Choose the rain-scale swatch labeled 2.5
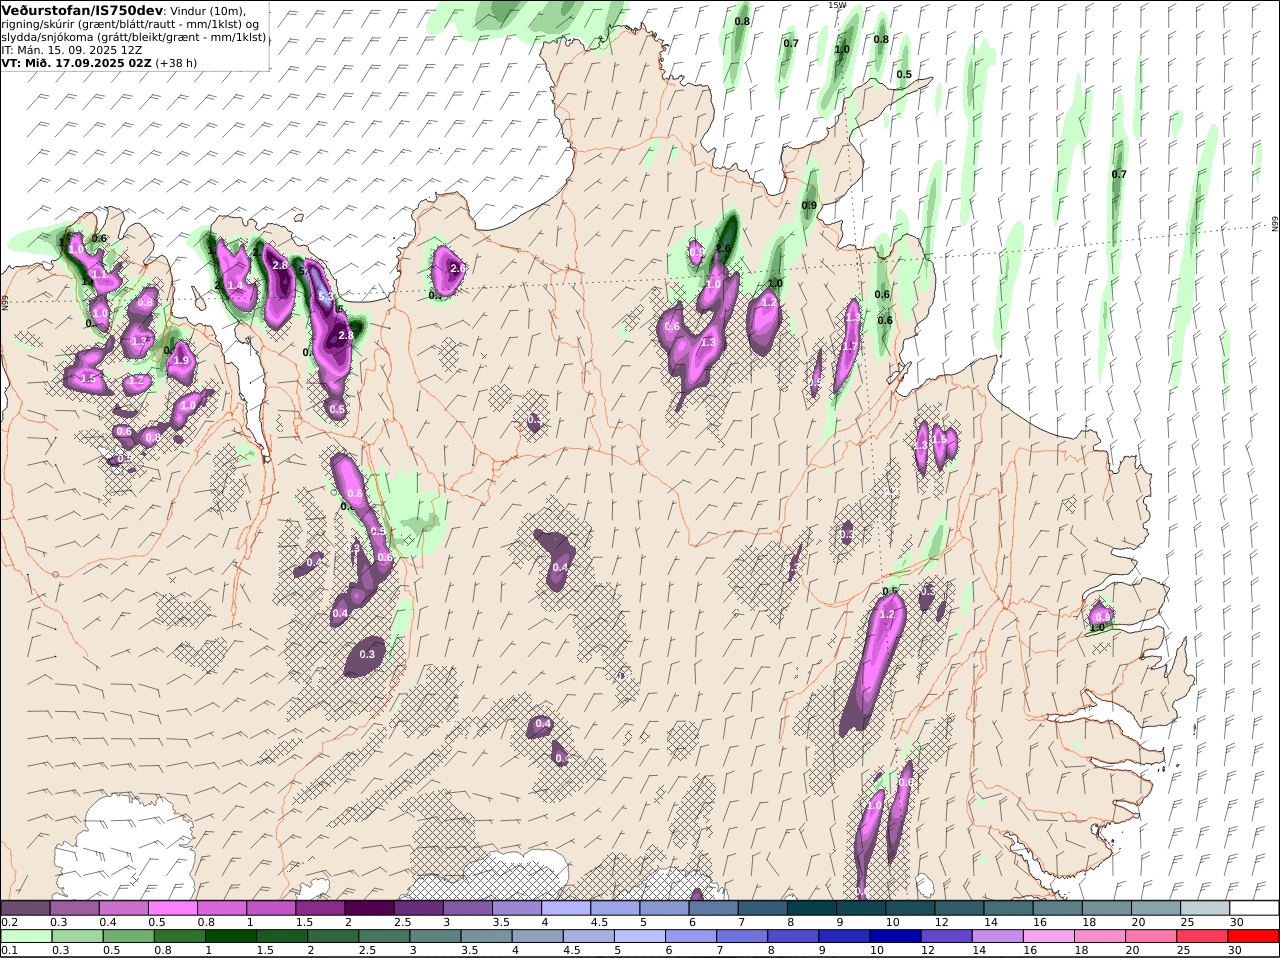The height and width of the screenshot is (958, 1280). pos(383,936)
